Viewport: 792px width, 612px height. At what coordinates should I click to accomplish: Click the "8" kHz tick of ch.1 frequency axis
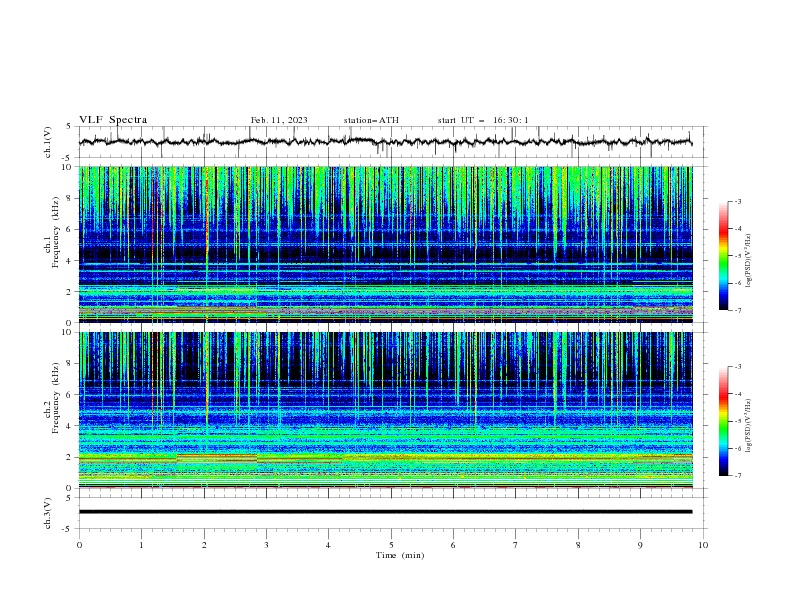pos(69,198)
